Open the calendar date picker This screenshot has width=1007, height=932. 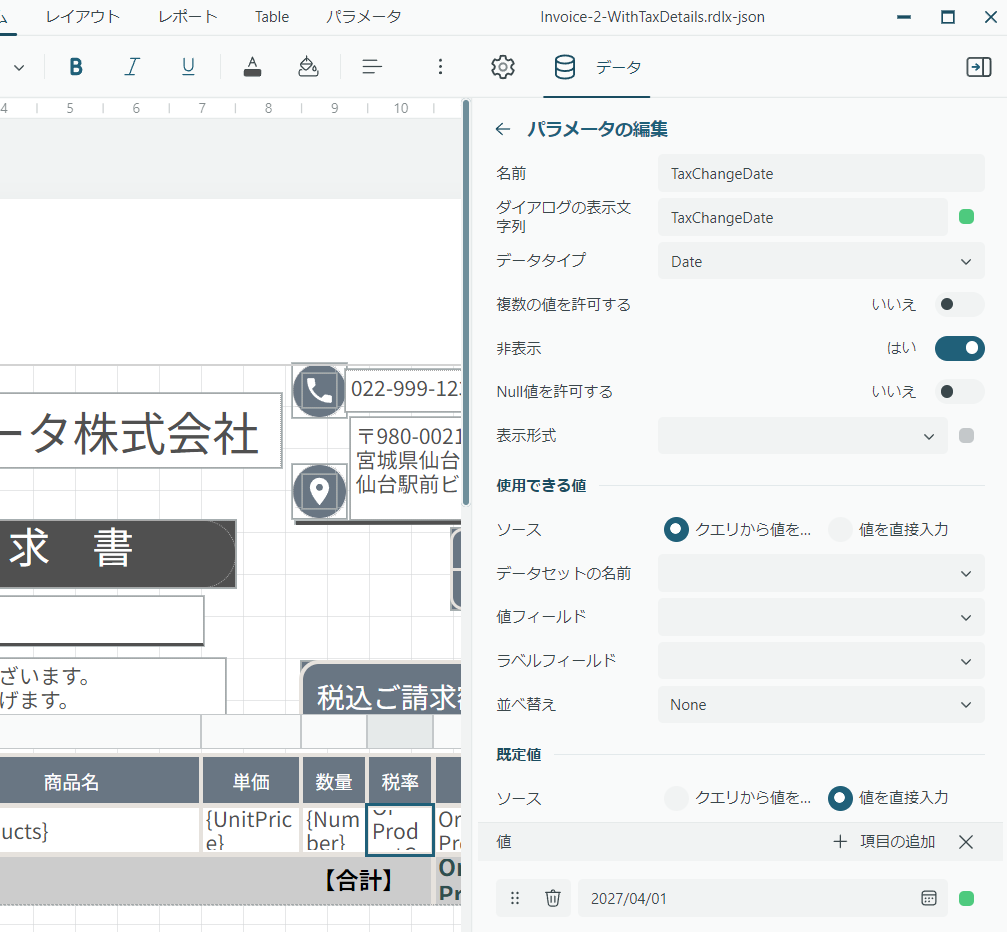coord(929,898)
